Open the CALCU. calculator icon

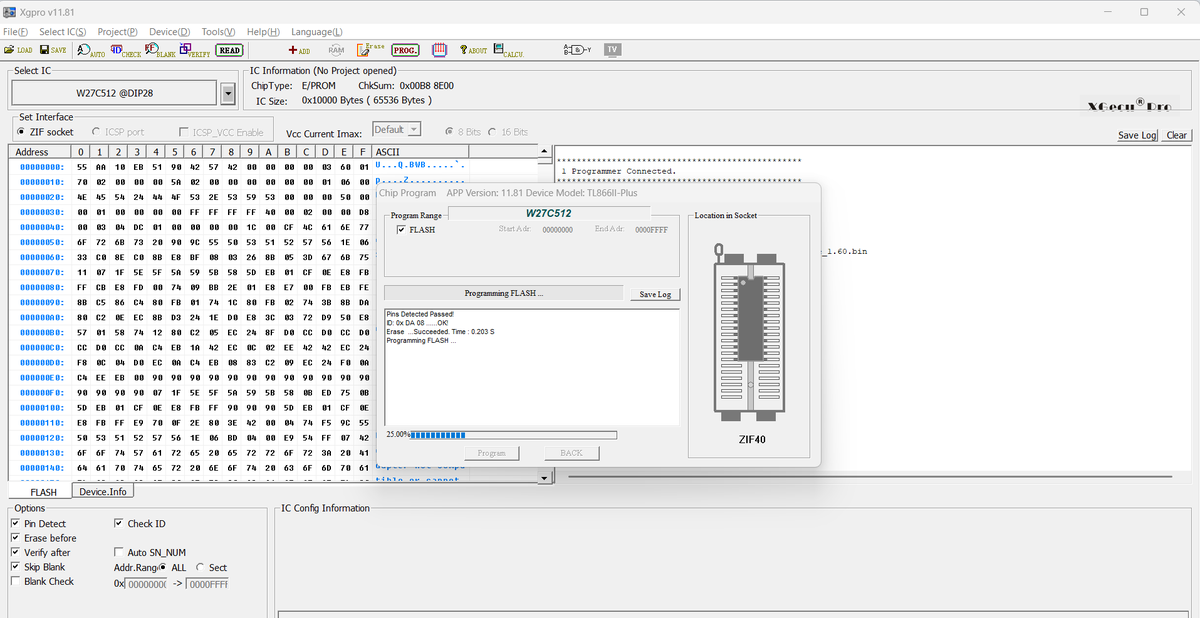point(508,50)
